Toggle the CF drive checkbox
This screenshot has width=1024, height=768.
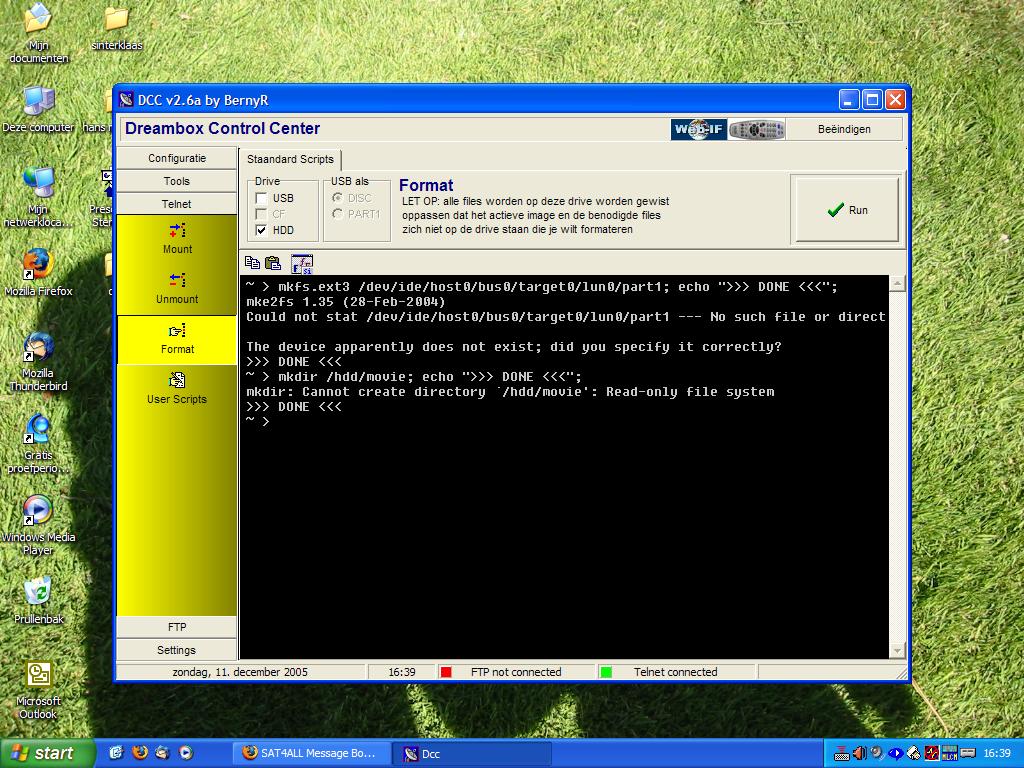(261, 214)
